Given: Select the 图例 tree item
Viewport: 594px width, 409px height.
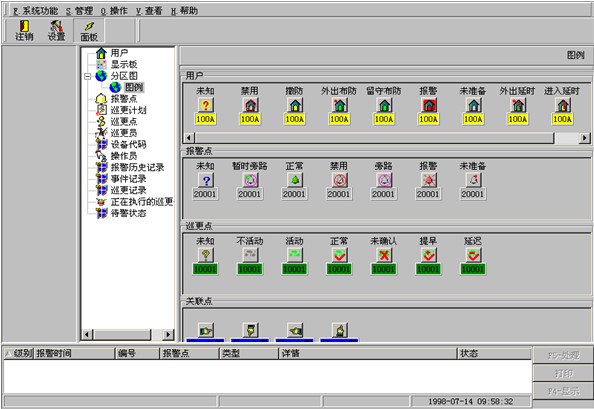Looking at the screenshot, I should click(134, 87).
